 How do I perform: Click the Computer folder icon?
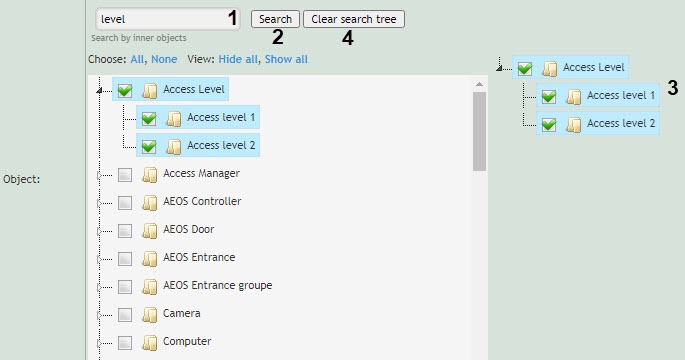pos(150,343)
